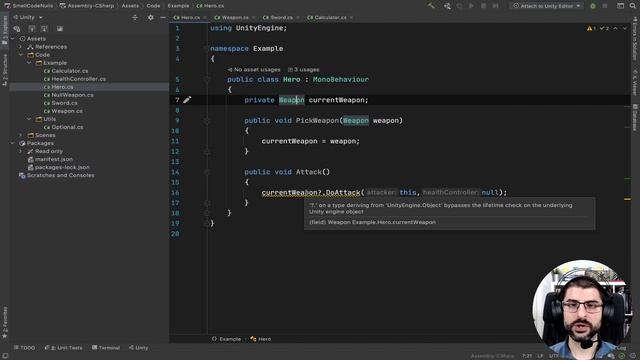This screenshot has height=360, width=640.
Task: Open the Unity tool window at the bottom
Action: (138, 348)
